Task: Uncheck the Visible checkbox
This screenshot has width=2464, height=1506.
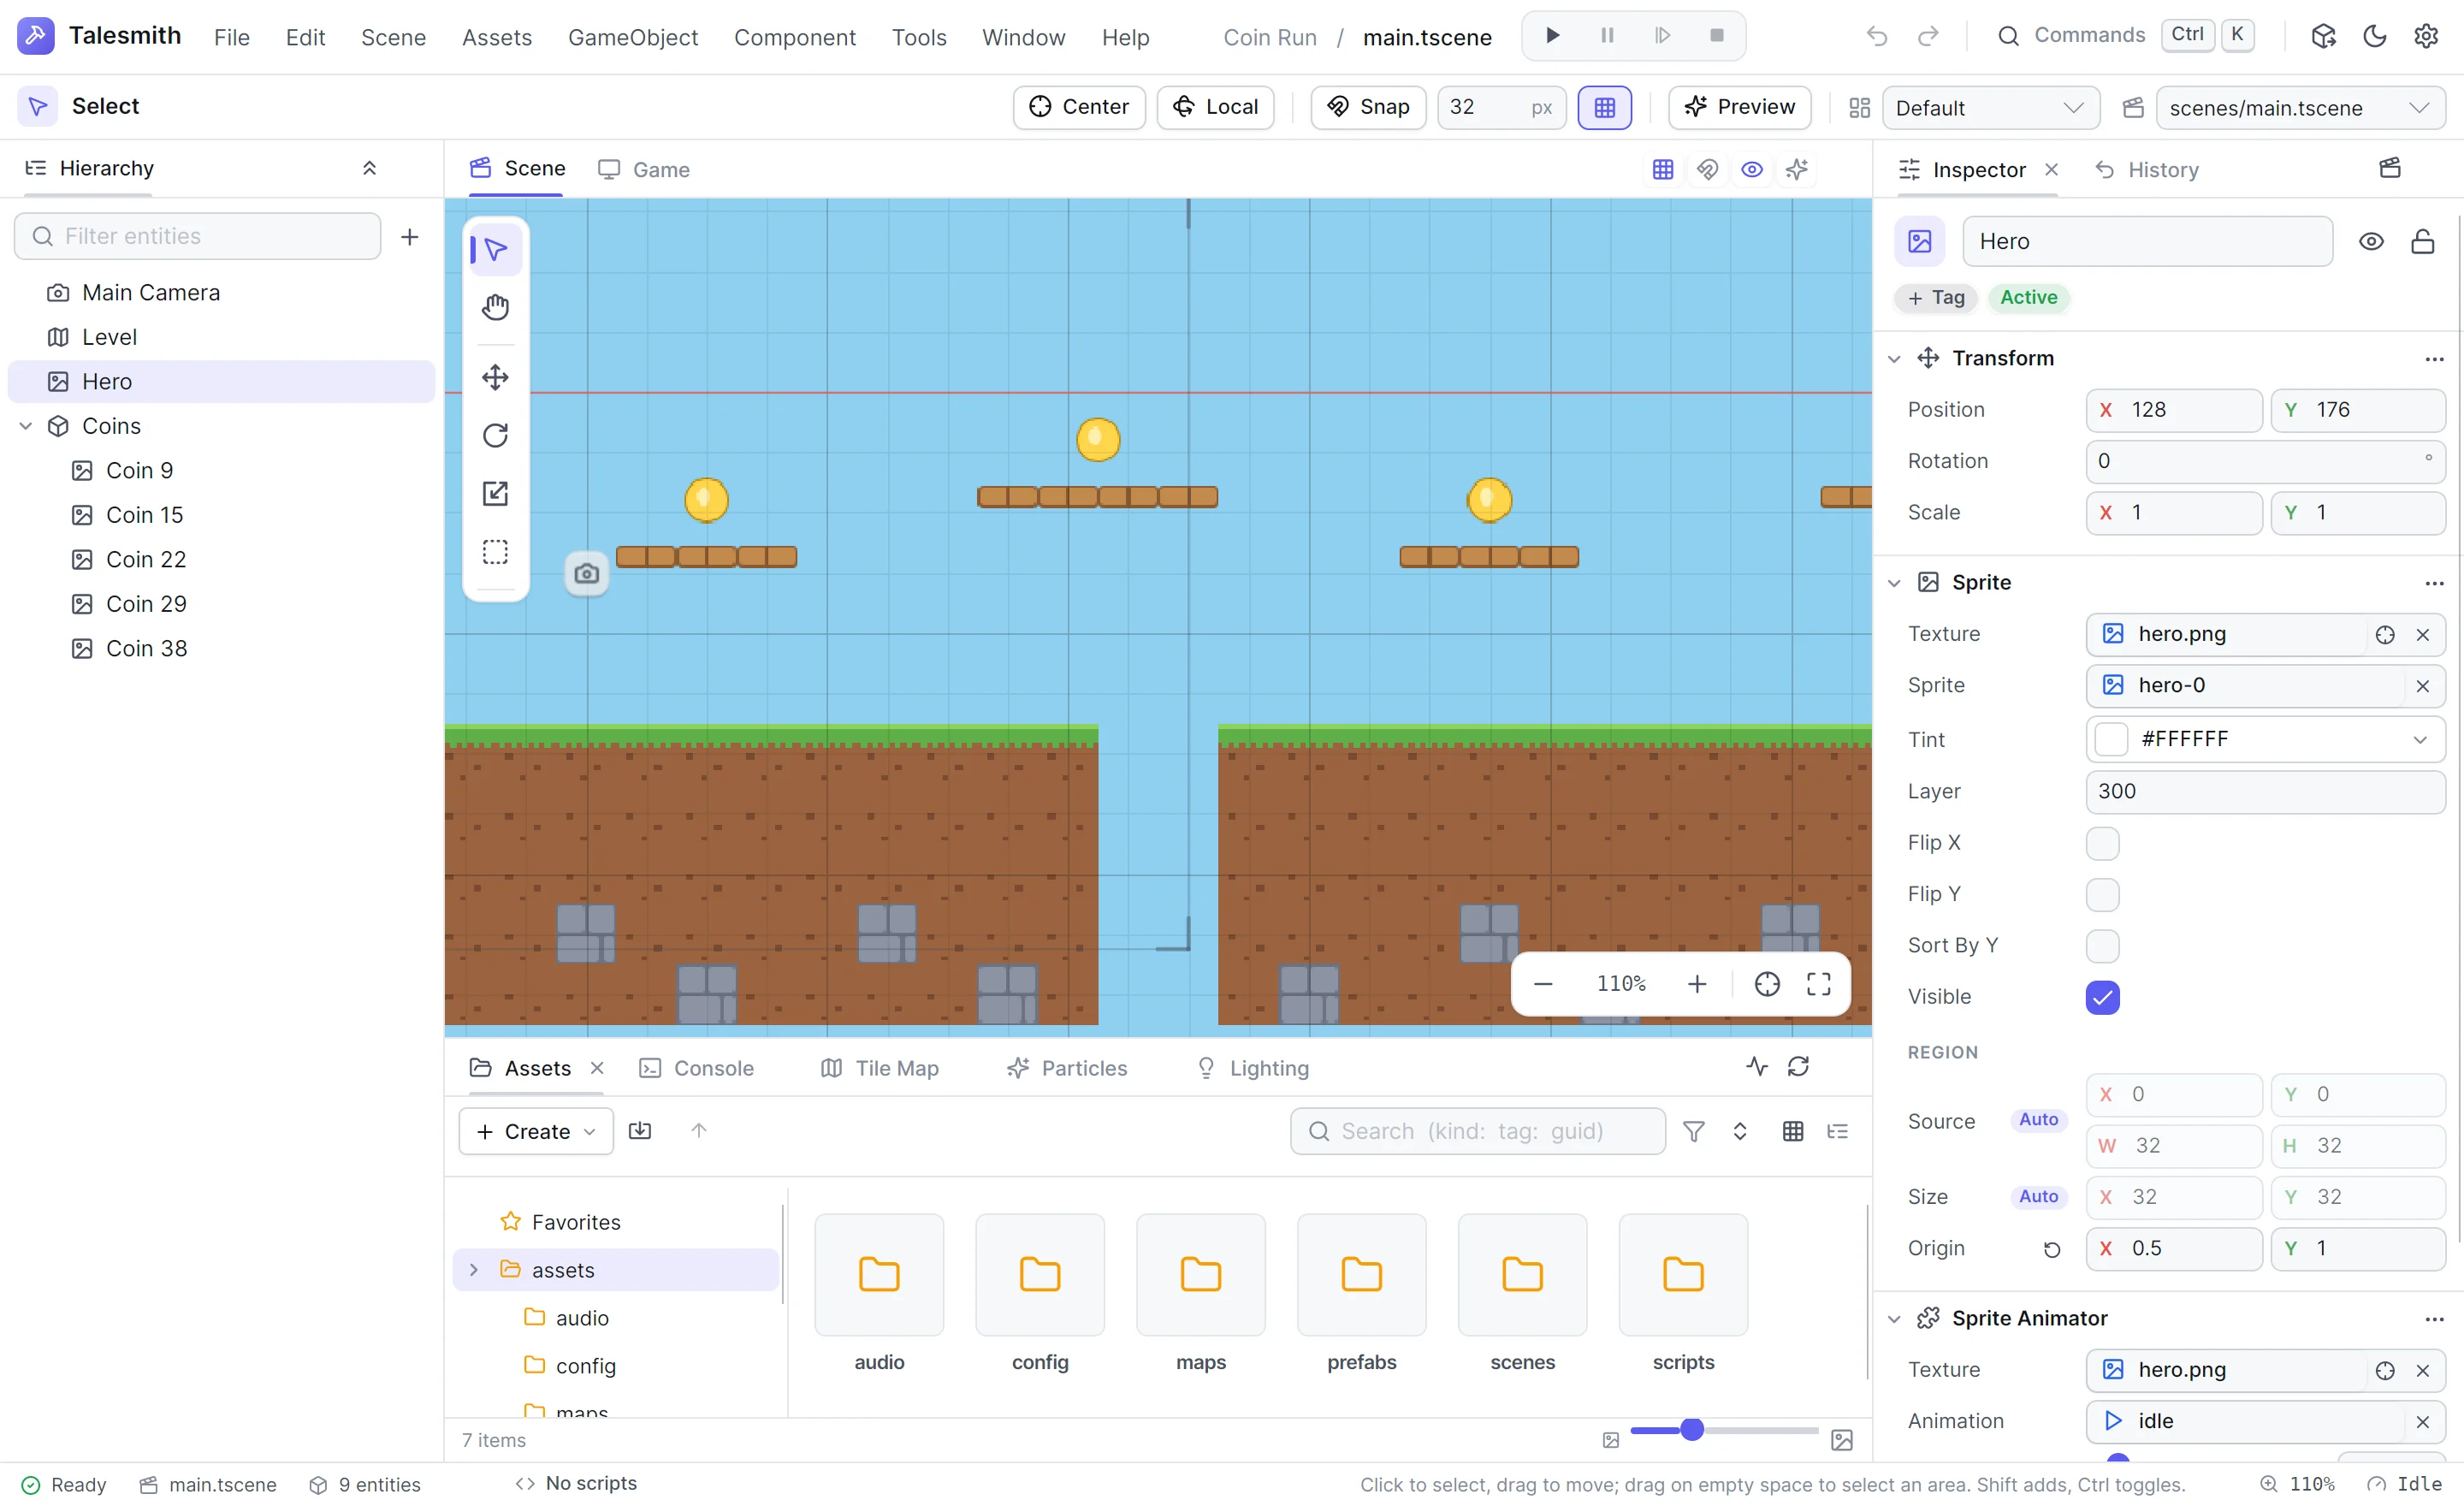Action: [x=2103, y=997]
